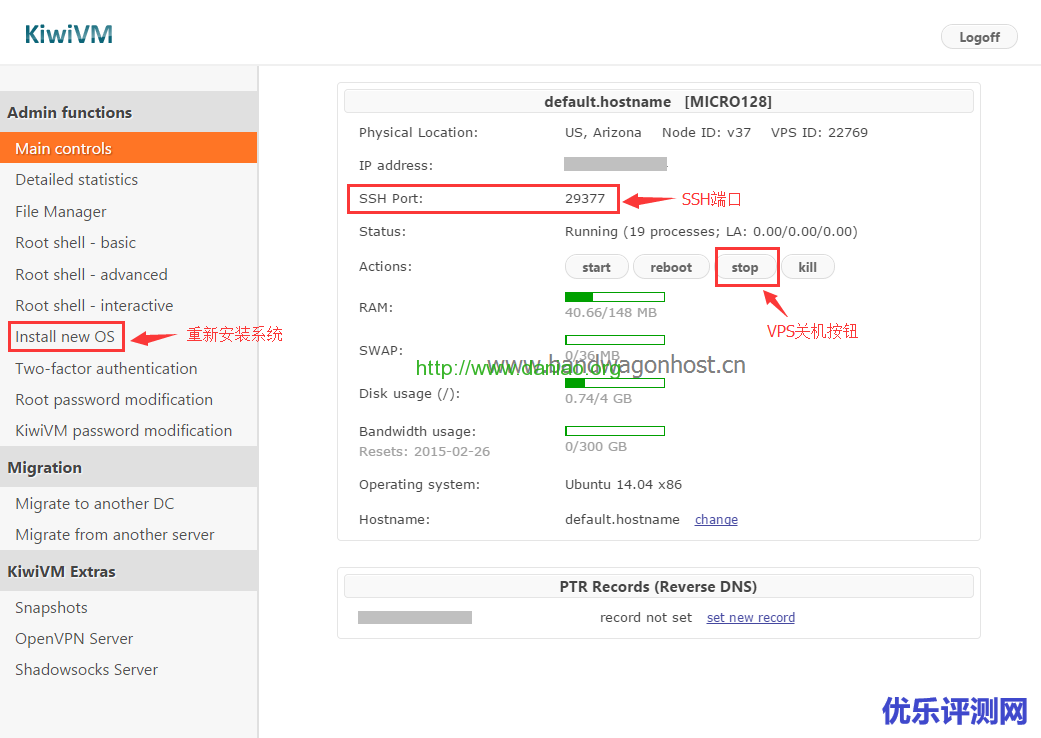Screen dimensions: 1041x738
Task: Open Root password modification
Action: click(114, 400)
